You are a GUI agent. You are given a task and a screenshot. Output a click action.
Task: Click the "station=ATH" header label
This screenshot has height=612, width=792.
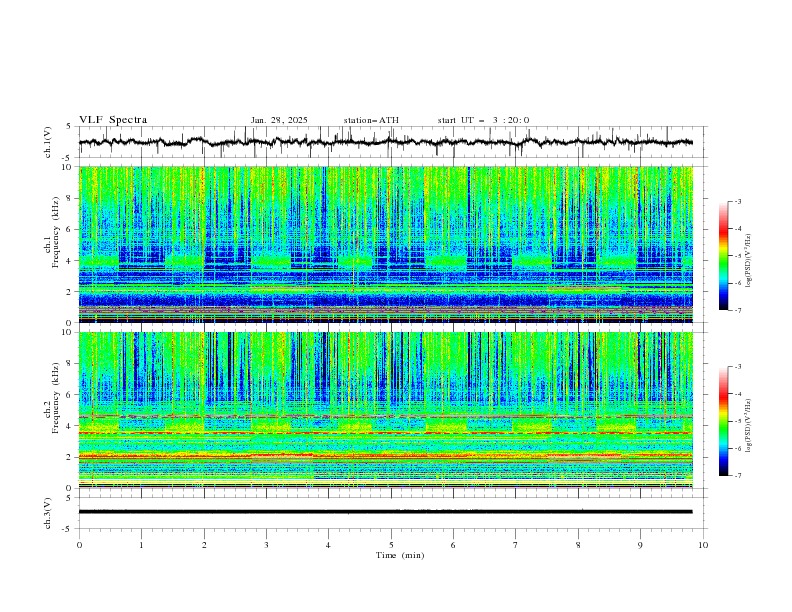pyautogui.click(x=371, y=120)
